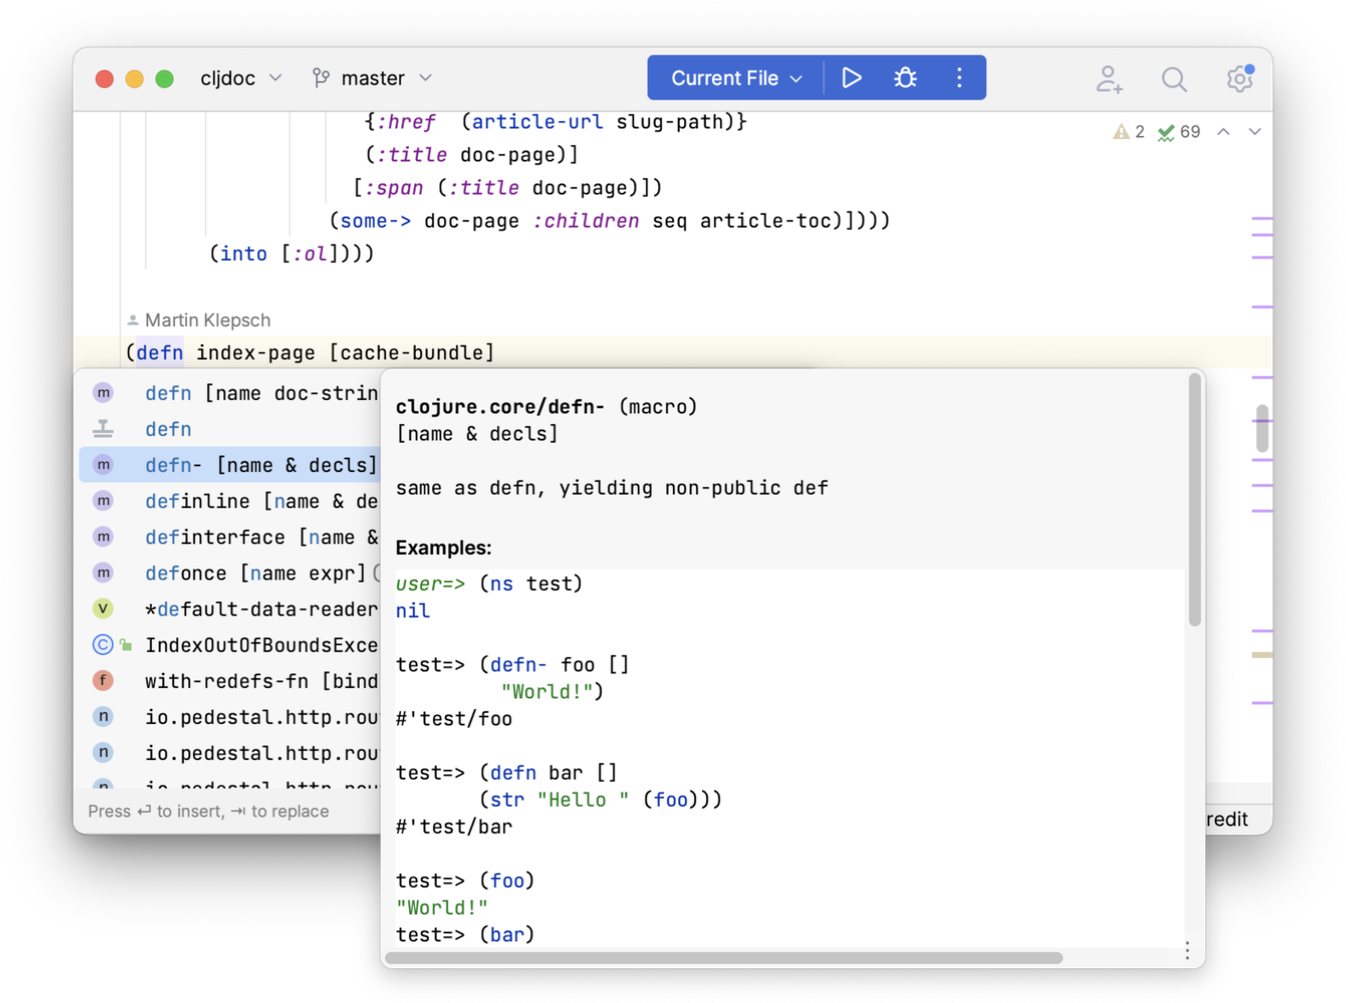Viewport: 1346px width, 1003px height.
Task: Select the definterface completion item
Action: [230, 537]
